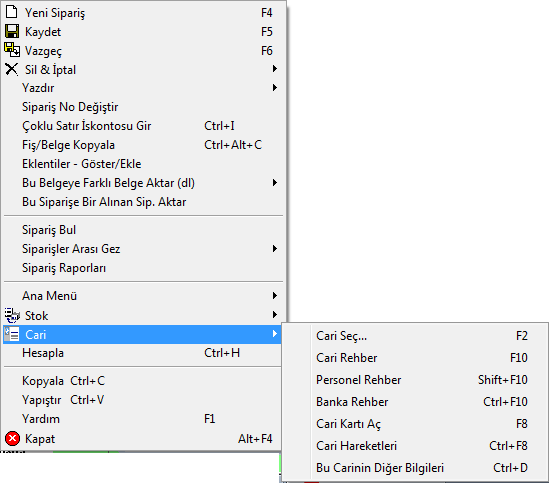Open the Ana Menü submenu arrow
The image size is (549, 483).
tap(275, 296)
